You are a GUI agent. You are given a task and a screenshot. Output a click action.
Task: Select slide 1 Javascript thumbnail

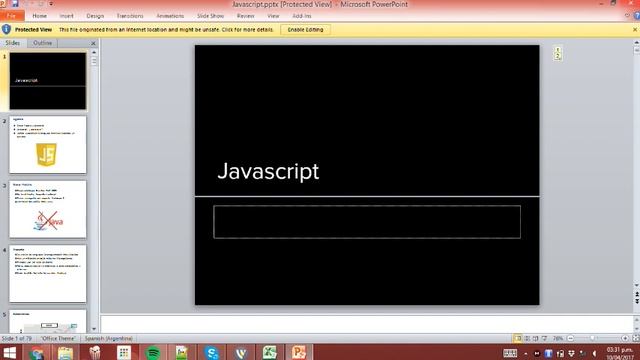(48, 81)
